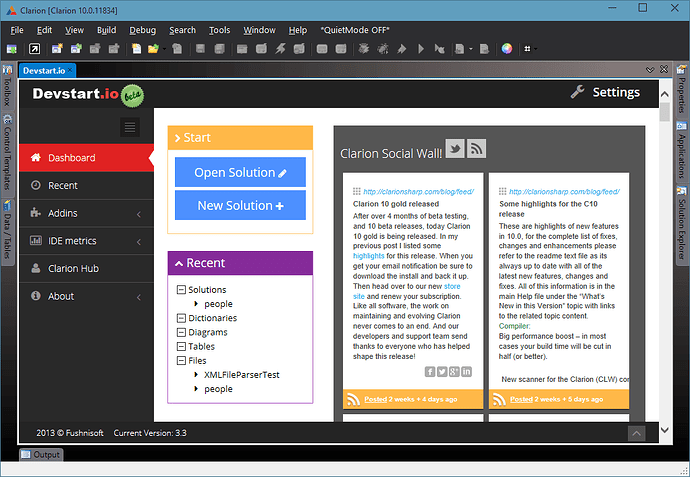The width and height of the screenshot is (690, 477).
Task: Click the hamburger menu icon above Dashboard
Action: click(129, 127)
